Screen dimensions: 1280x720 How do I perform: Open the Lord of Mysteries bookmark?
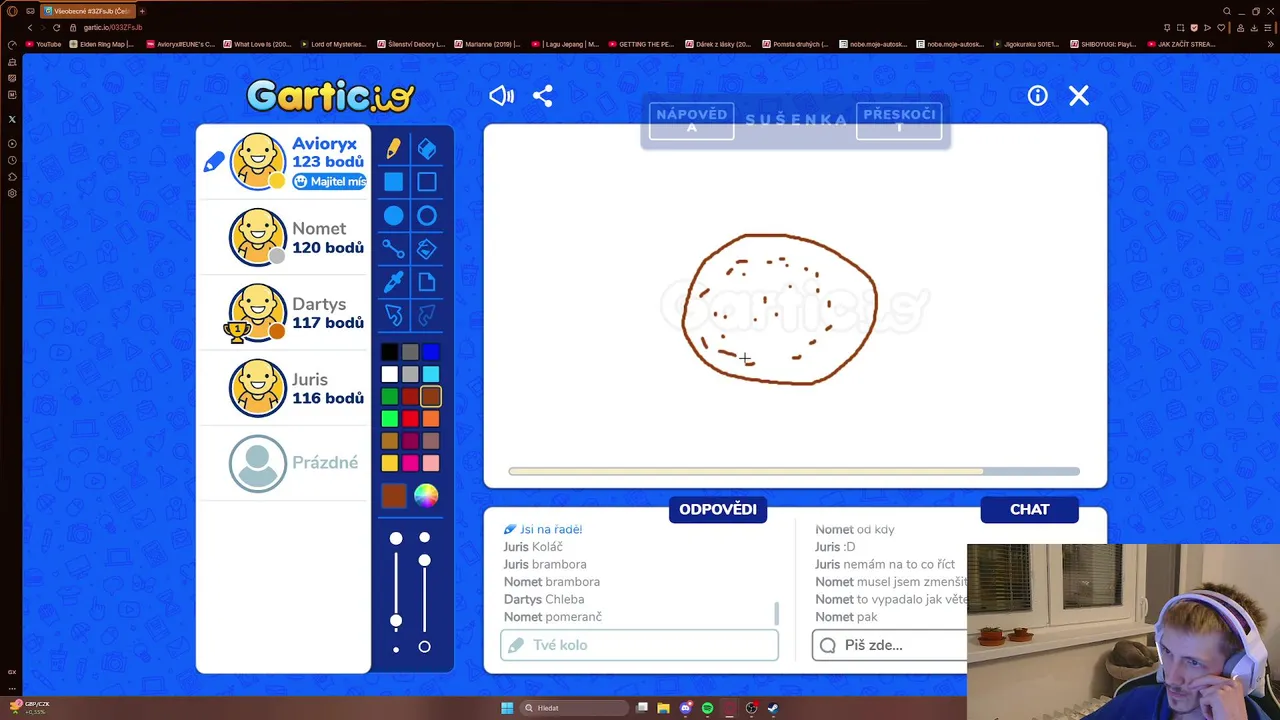[x=335, y=44]
